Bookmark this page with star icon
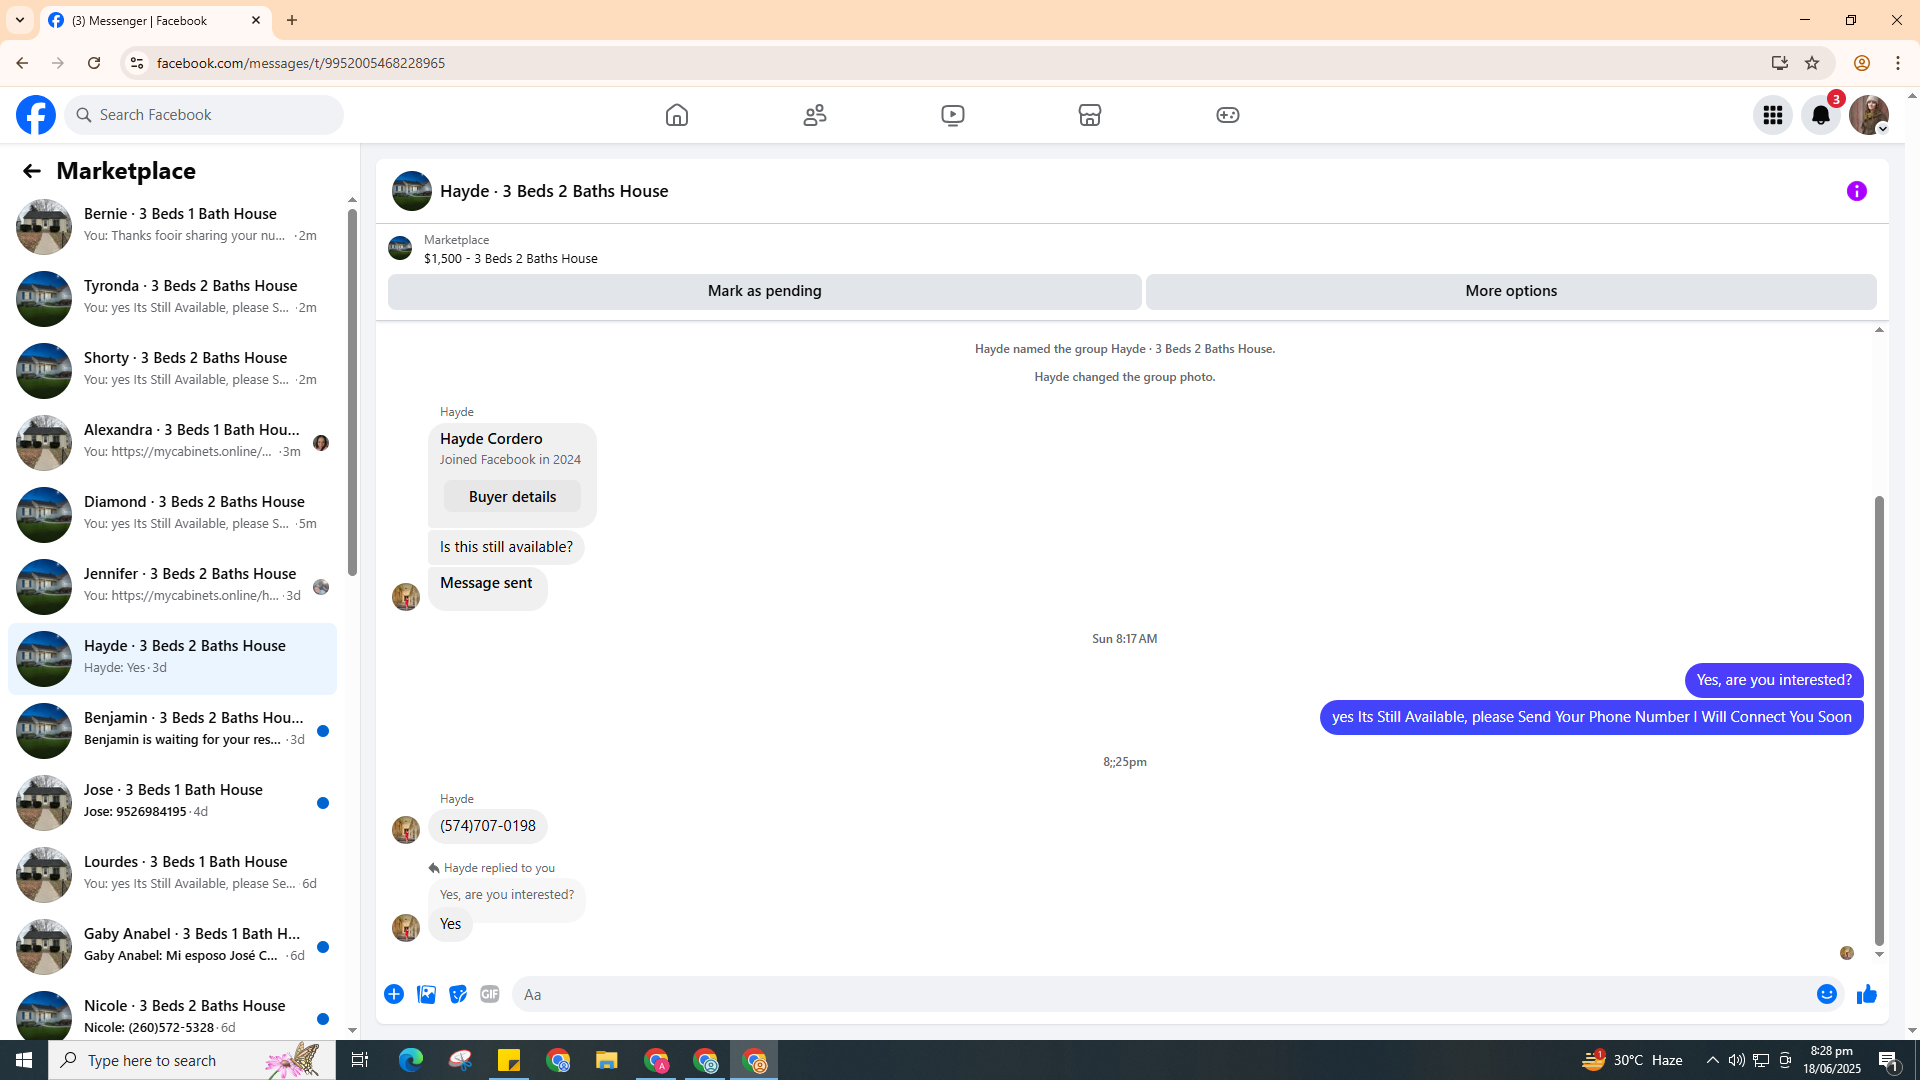1920x1080 pixels. tap(1812, 63)
